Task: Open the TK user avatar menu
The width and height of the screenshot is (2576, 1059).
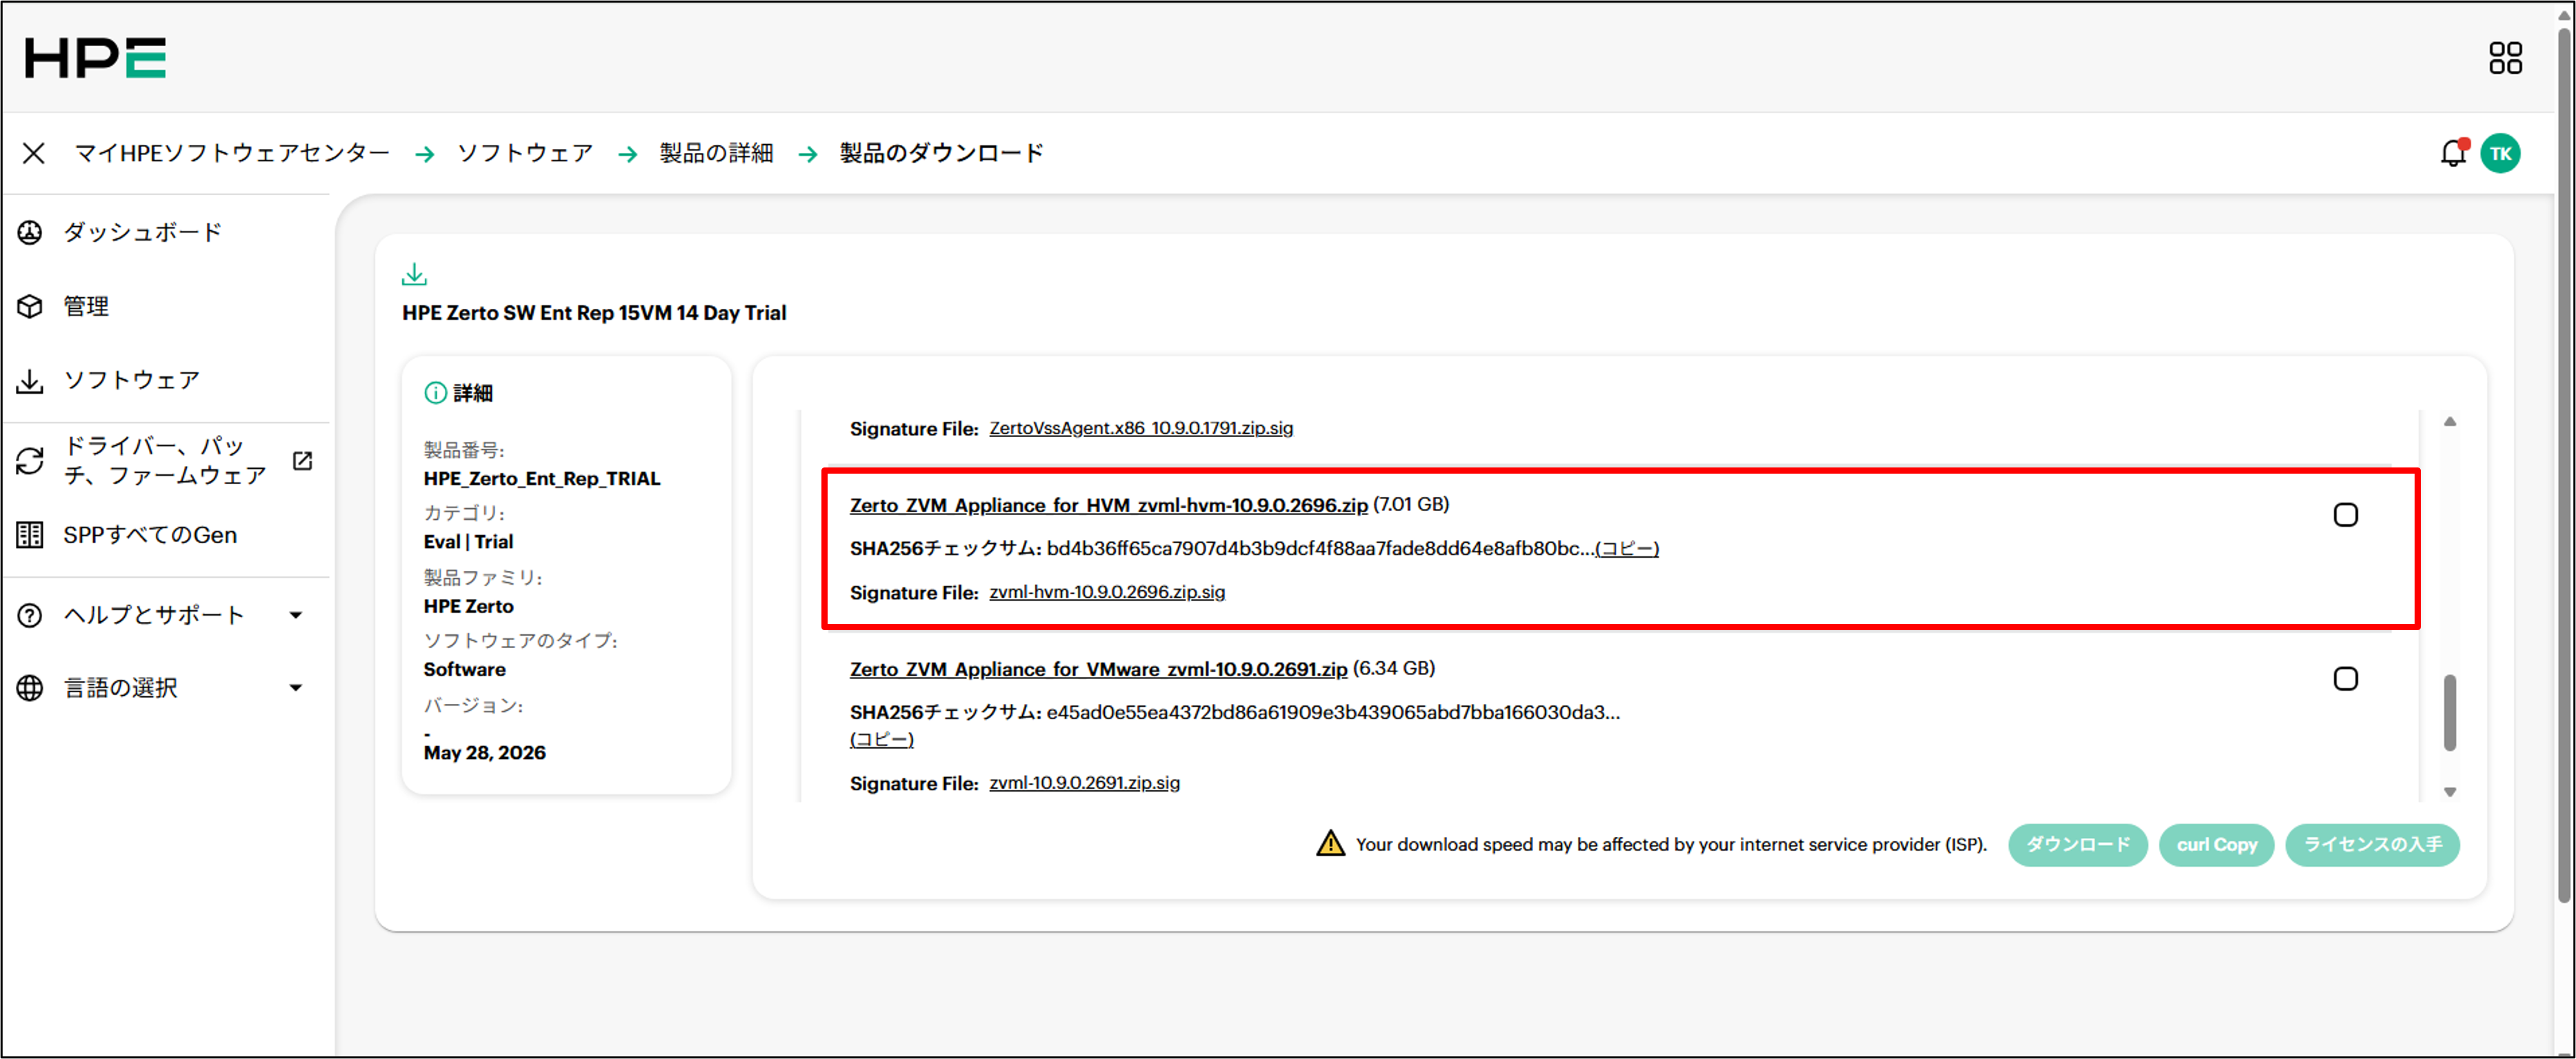Action: [2500, 153]
